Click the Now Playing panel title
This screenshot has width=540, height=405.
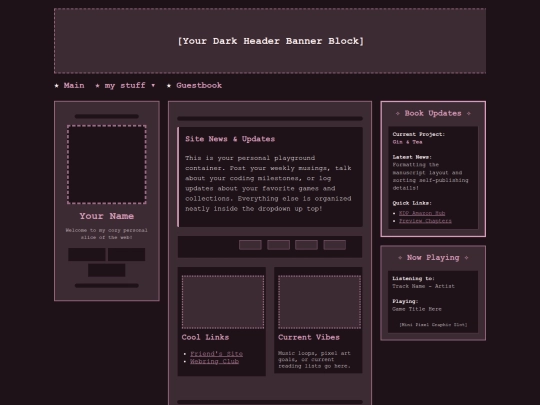[x=433, y=258]
